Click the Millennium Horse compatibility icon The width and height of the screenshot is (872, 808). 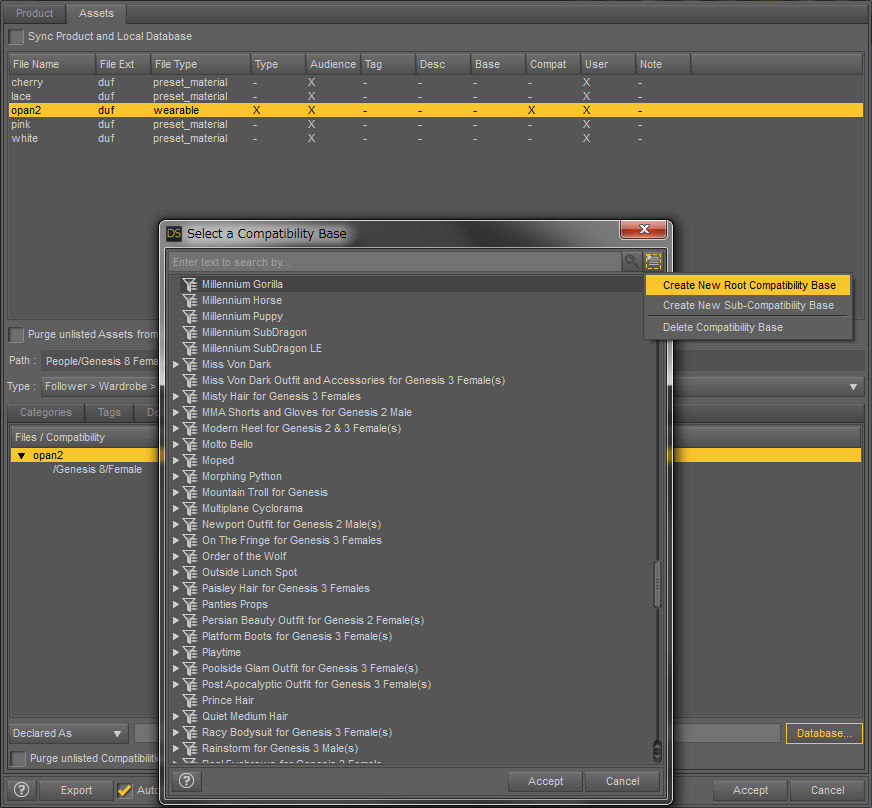[190, 300]
